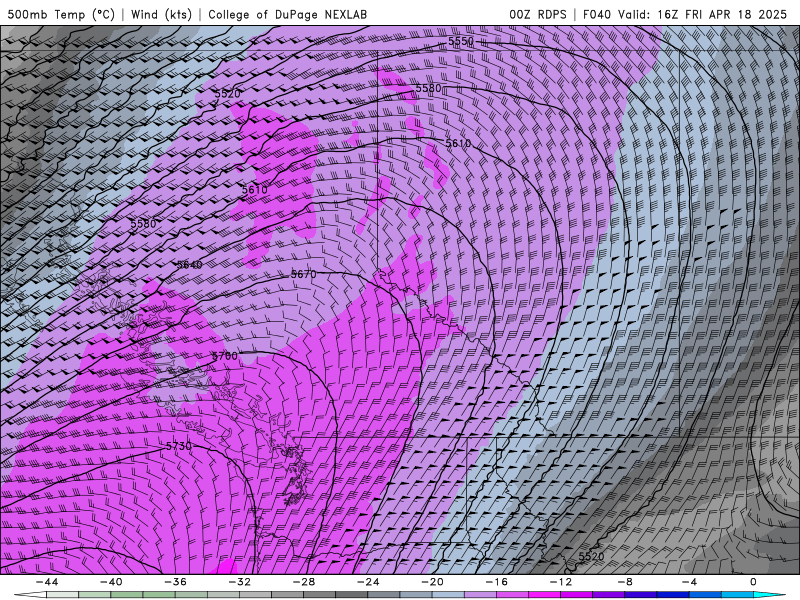Click the 'F040' forecast hour text

click(597, 14)
